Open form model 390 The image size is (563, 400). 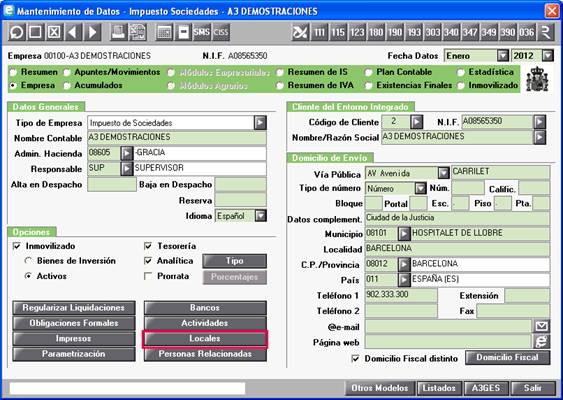click(x=508, y=33)
